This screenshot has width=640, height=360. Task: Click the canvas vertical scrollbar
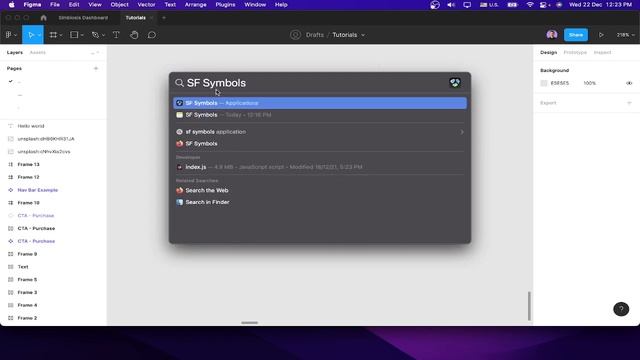pos(529,306)
